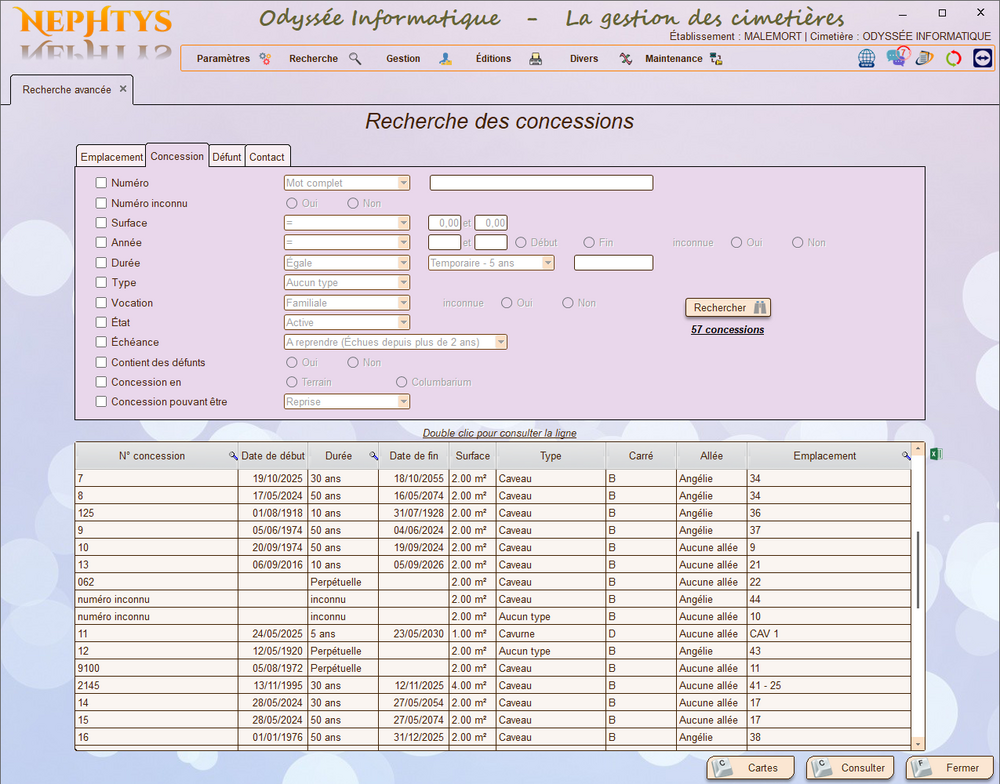This screenshot has width=1000, height=784.
Task: Click the TeamViewer remote support icon
Action: (x=982, y=58)
